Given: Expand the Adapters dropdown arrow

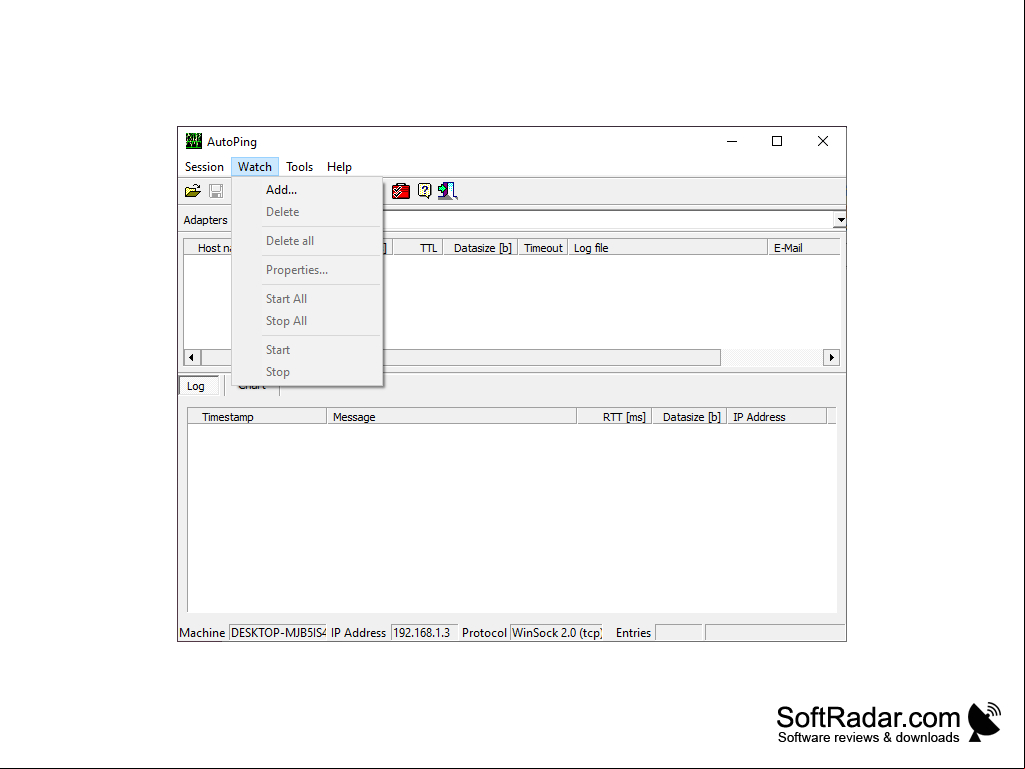Looking at the screenshot, I should (841, 220).
